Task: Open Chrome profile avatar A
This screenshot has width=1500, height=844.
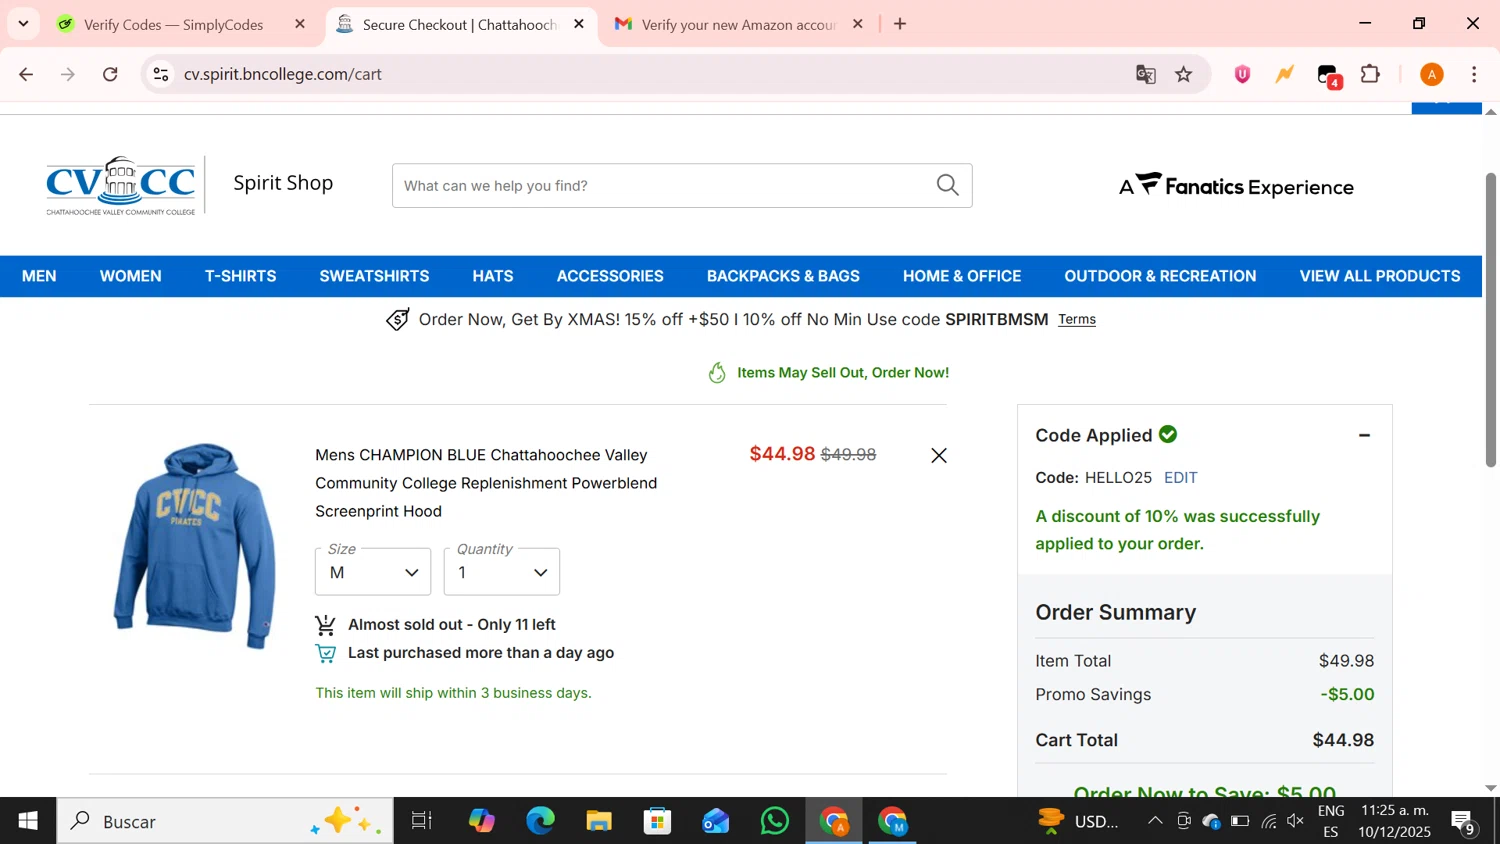Action: click(1432, 74)
